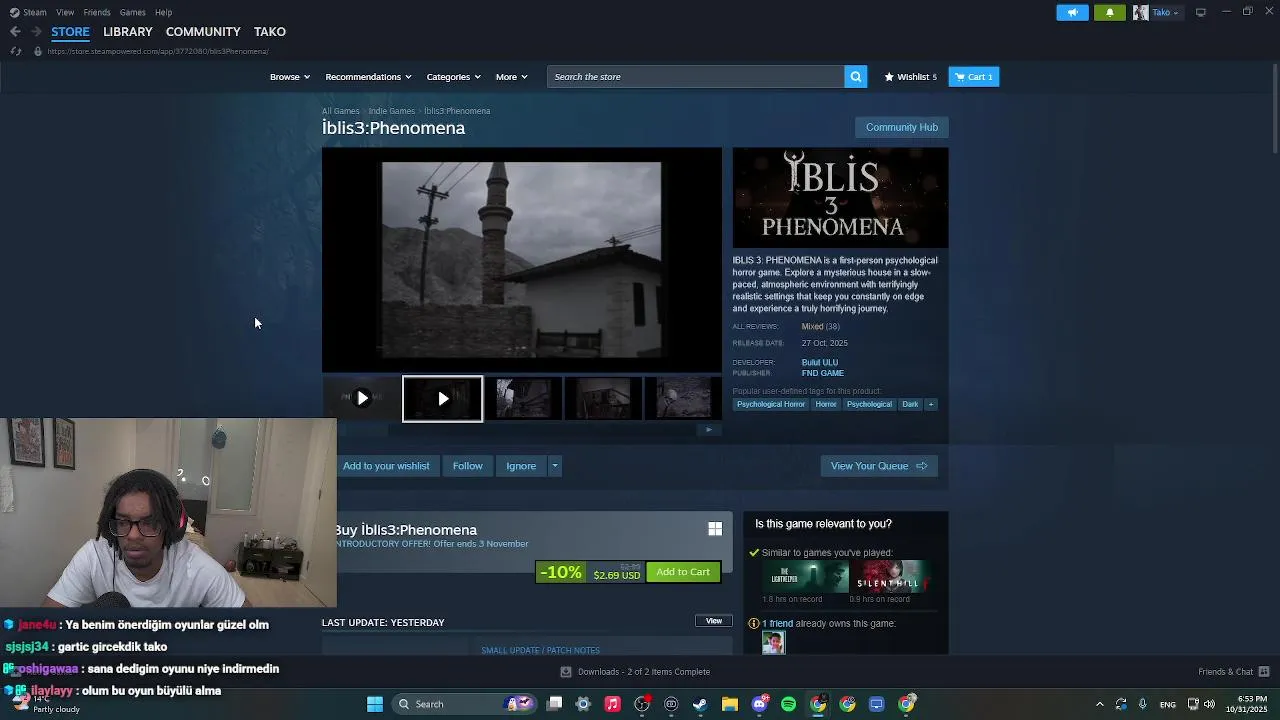Open the Music app in the taskbar

pos(612,704)
